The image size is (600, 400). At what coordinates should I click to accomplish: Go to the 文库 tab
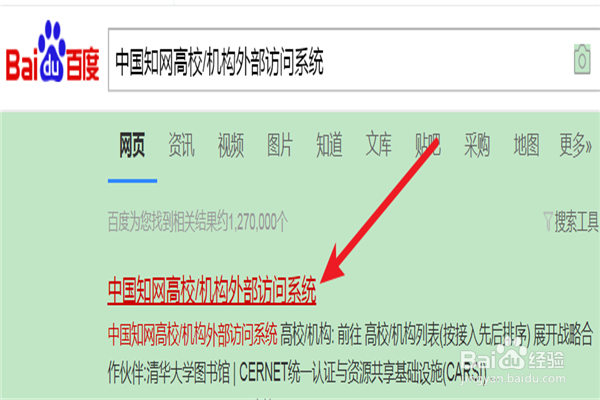378,145
